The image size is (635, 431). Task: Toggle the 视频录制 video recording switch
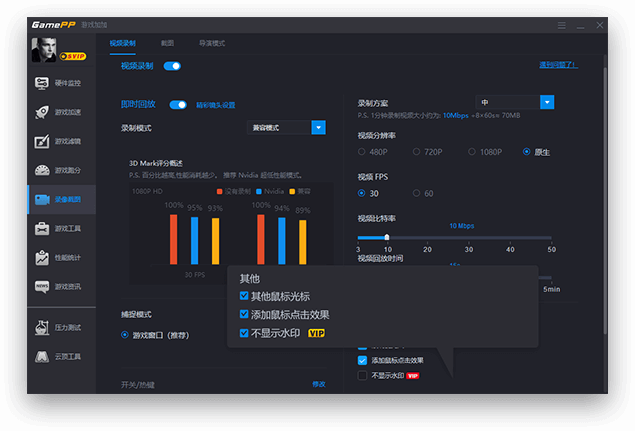tap(172, 66)
